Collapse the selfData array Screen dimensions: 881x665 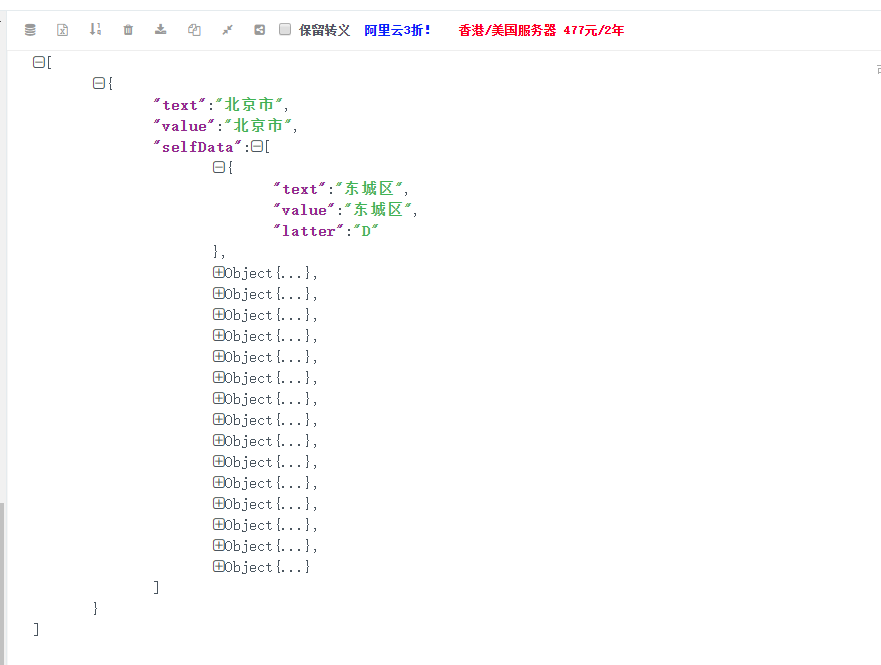point(257,147)
